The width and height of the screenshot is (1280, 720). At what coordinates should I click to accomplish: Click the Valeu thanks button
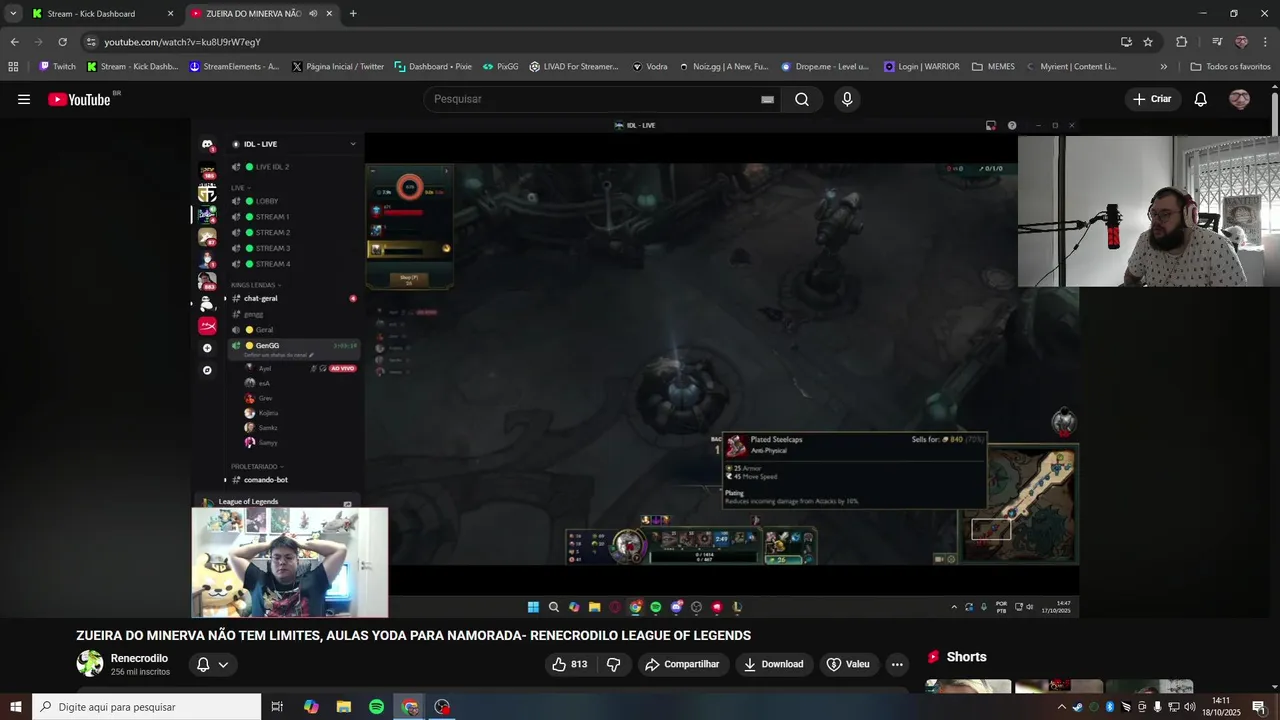[x=848, y=664]
